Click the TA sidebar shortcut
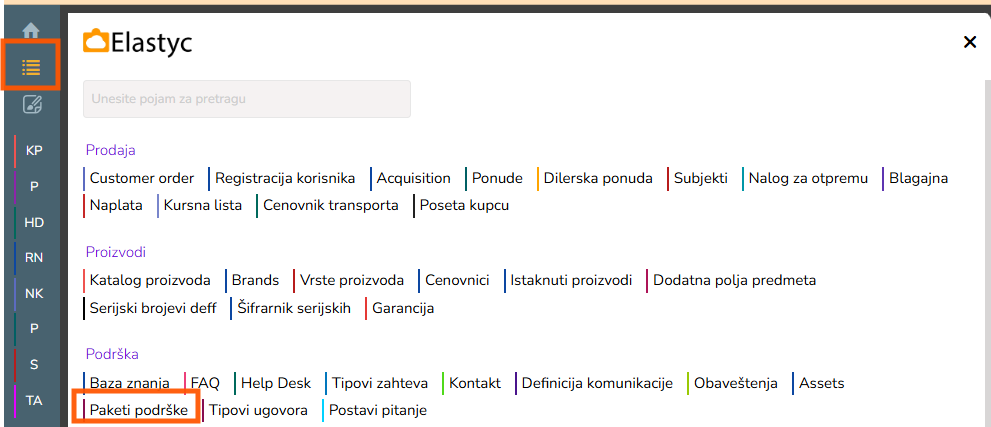This screenshot has height=427, width=991. (x=34, y=400)
